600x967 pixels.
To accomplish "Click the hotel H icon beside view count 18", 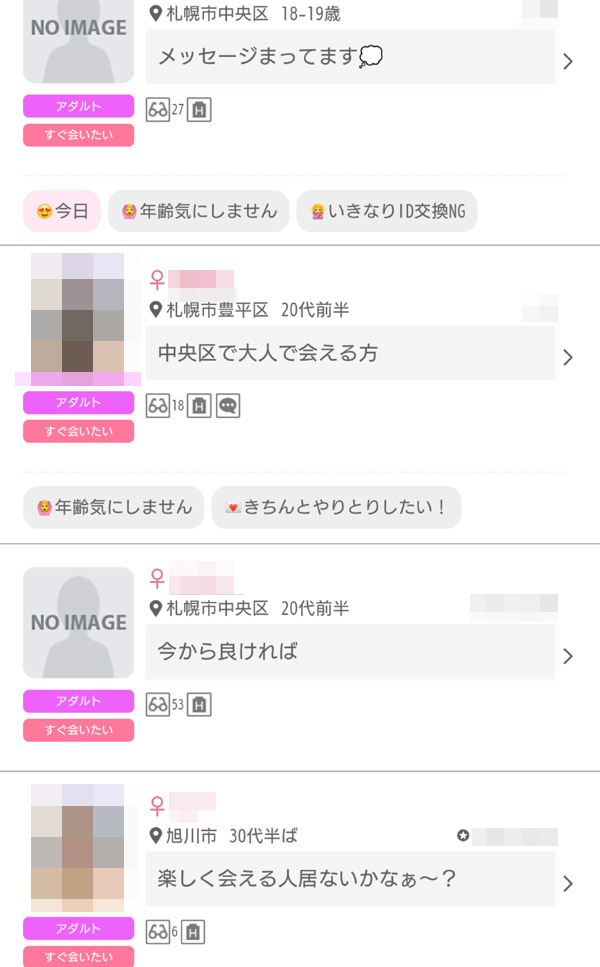I will pyautogui.click(x=199, y=406).
